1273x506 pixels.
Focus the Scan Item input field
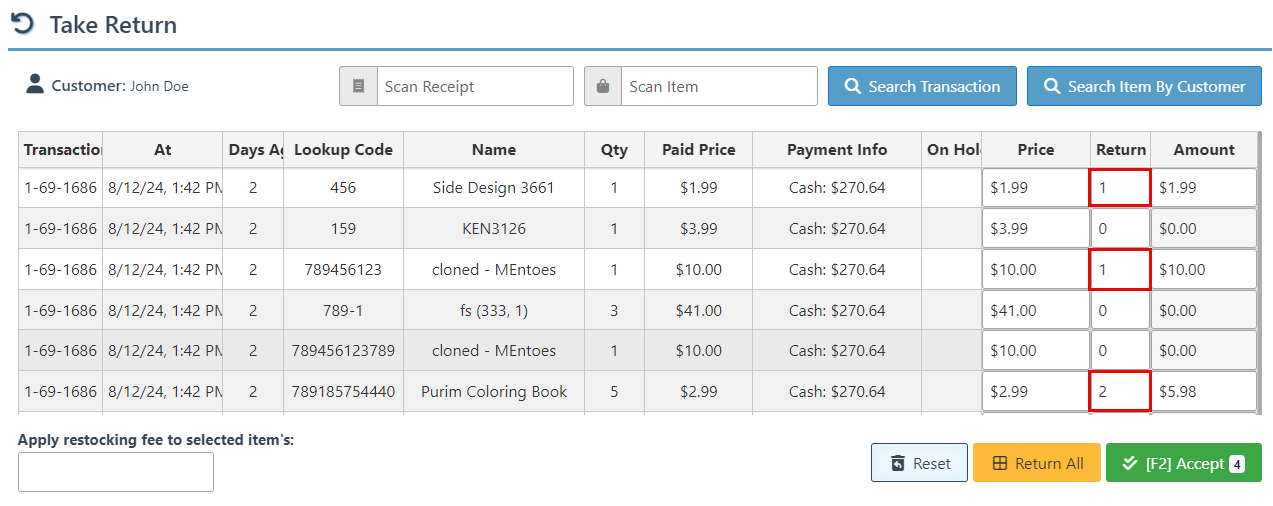(718, 86)
